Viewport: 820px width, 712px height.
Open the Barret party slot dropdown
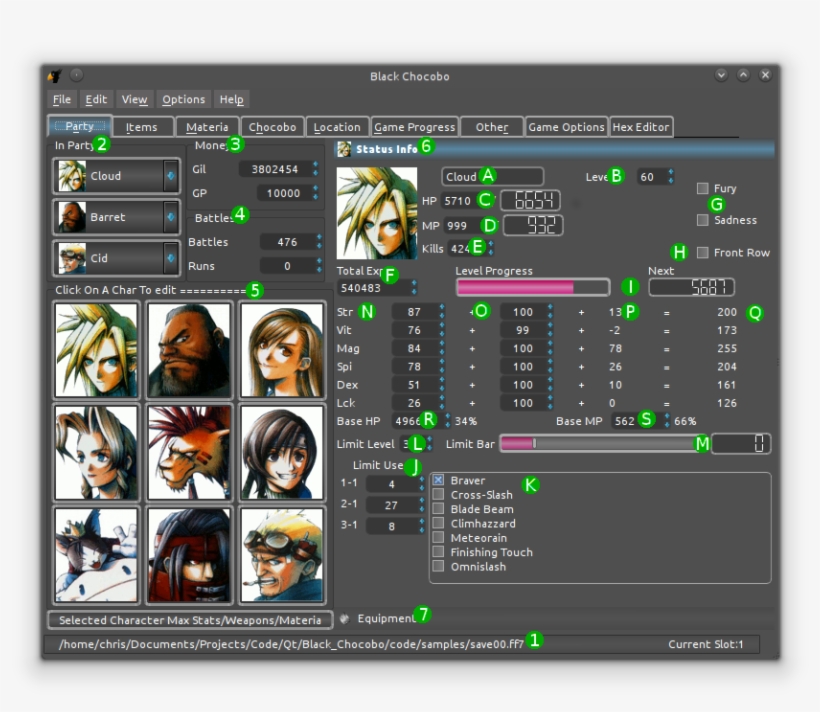tap(170, 217)
